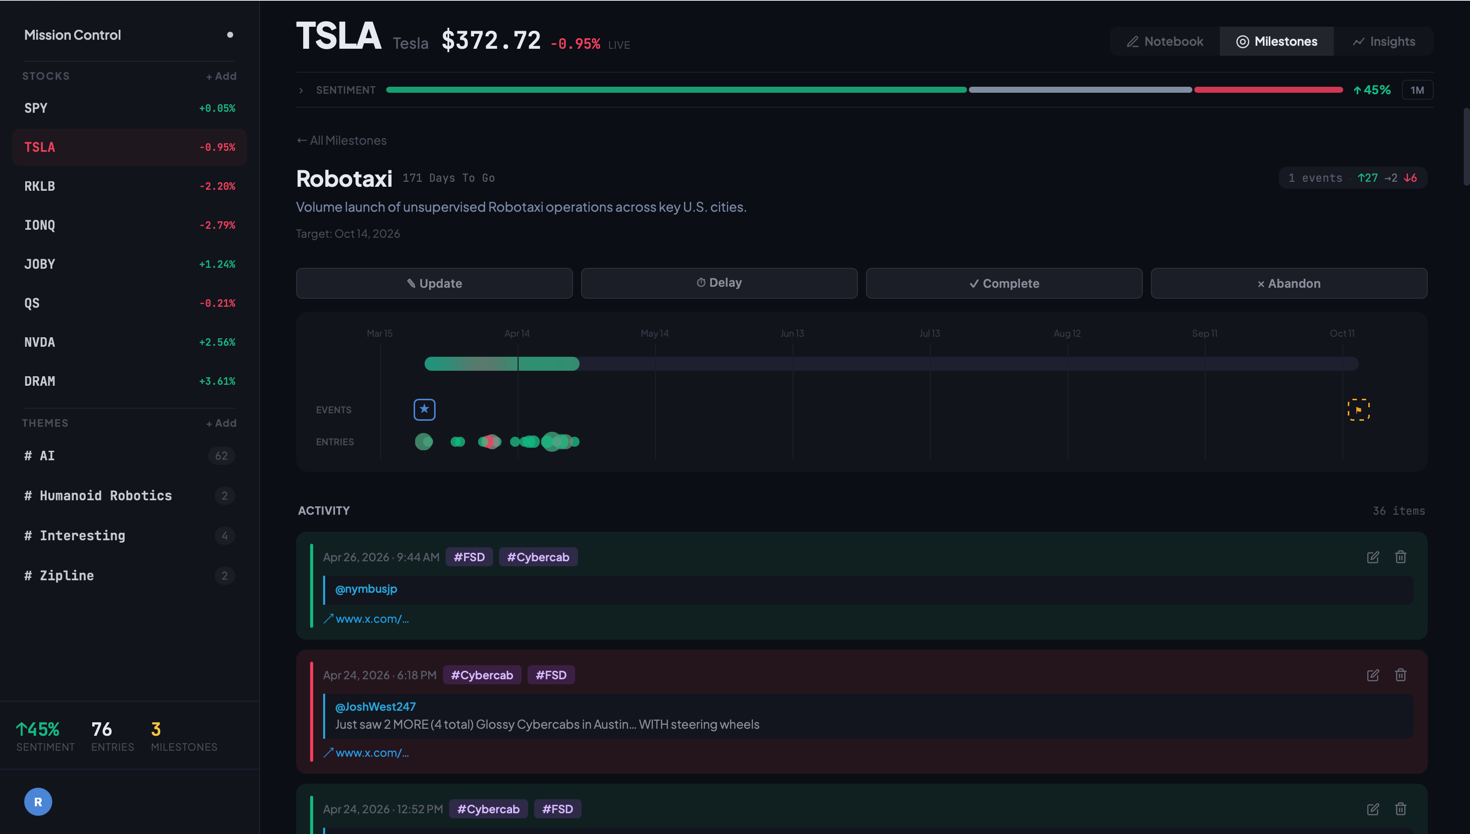Add a new stock

221,76
